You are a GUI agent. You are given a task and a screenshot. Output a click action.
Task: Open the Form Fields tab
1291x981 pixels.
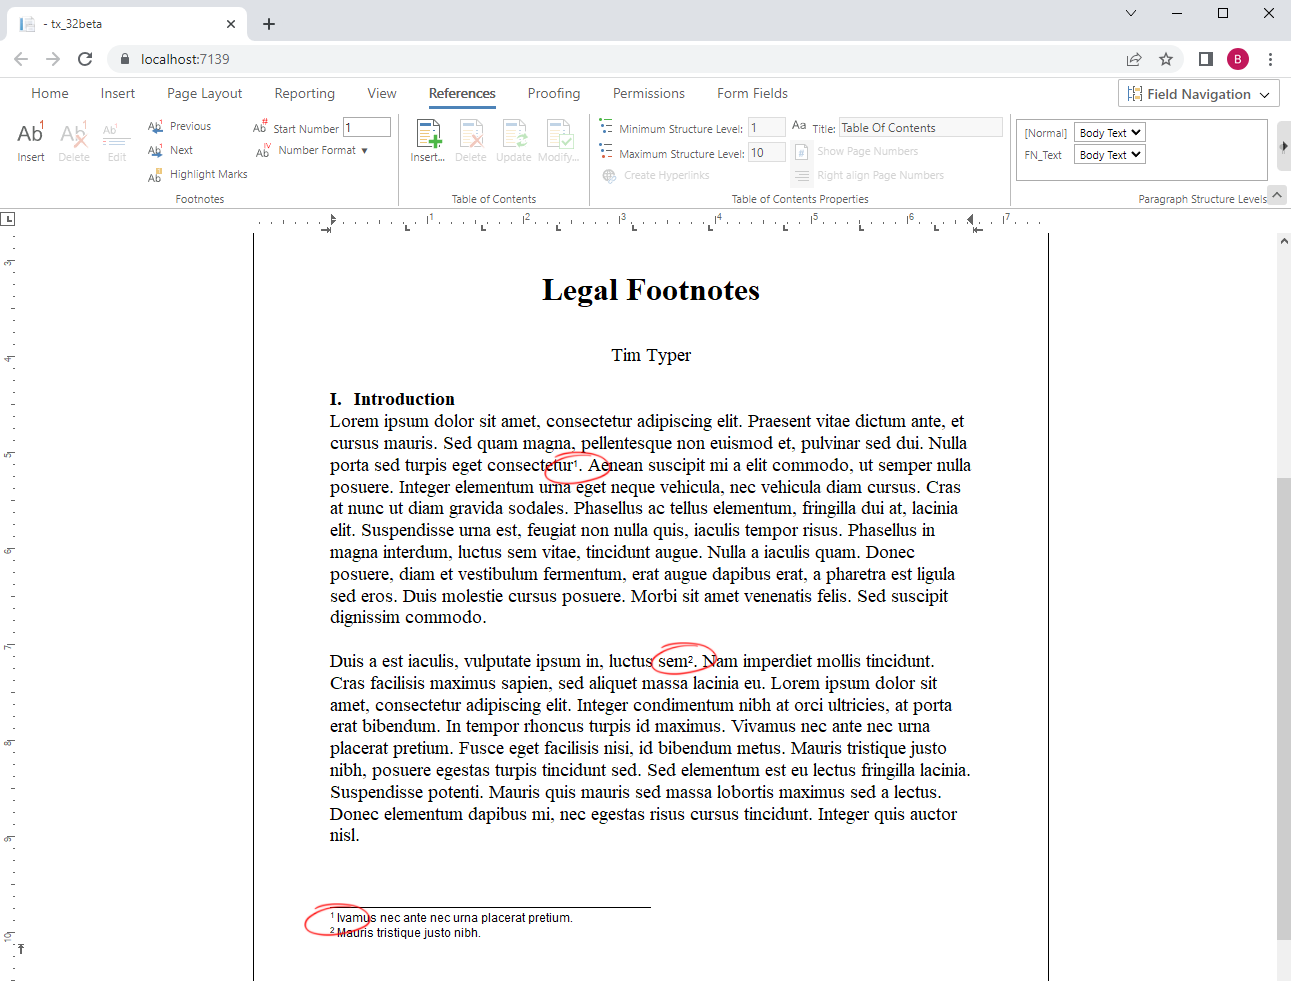pos(752,93)
